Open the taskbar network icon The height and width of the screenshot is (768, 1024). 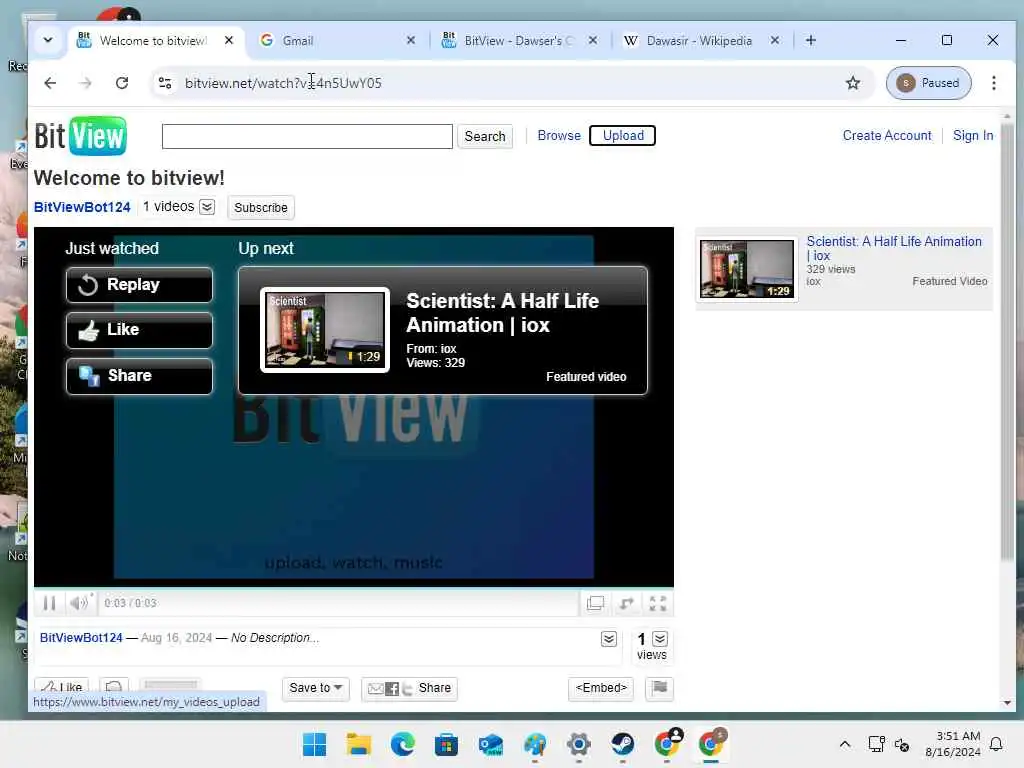pos(876,744)
